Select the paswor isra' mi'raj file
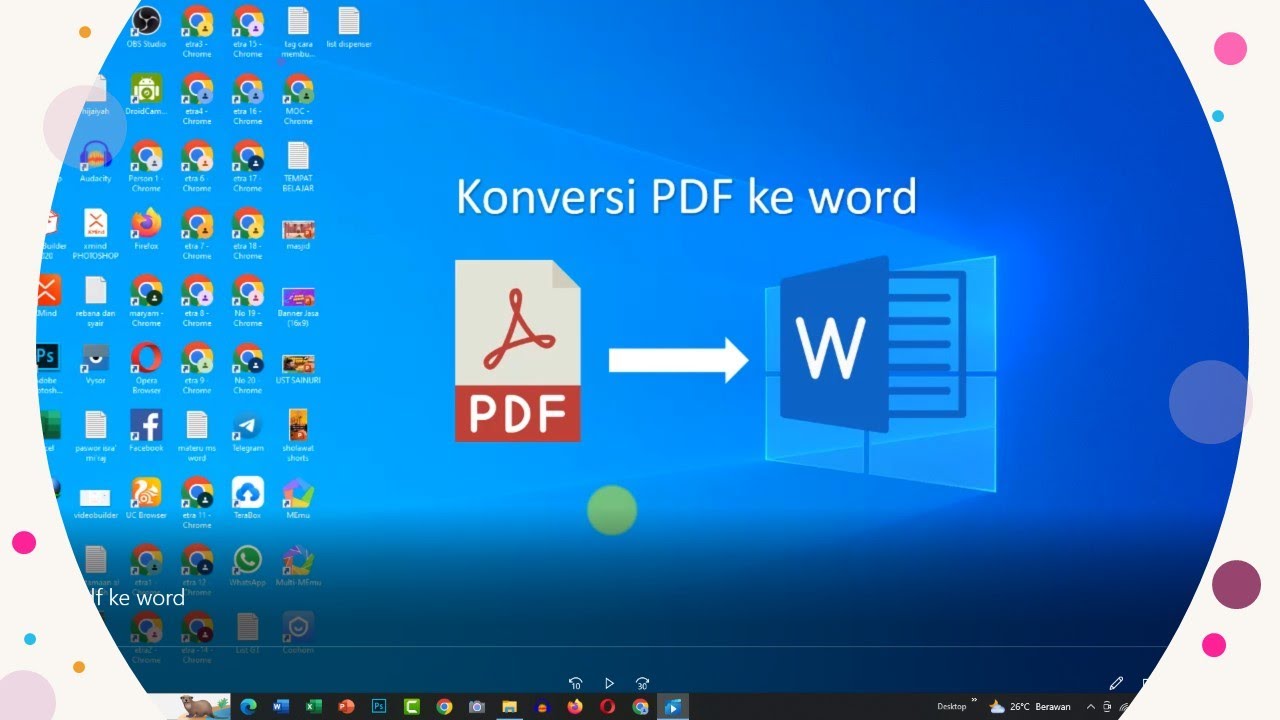The height and width of the screenshot is (720, 1280). (95, 435)
